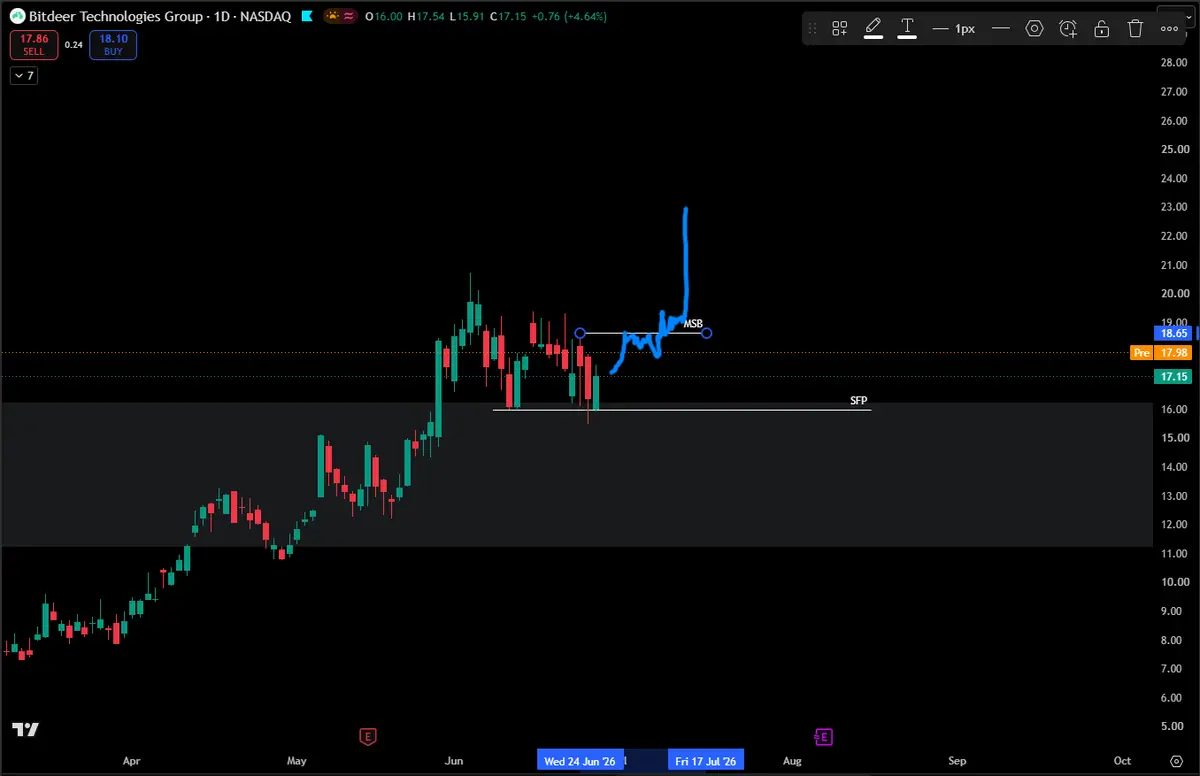The height and width of the screenshot is (776, 1200).
Task: Open drawing settings hexagon icon
Action: pos(1034,28)
